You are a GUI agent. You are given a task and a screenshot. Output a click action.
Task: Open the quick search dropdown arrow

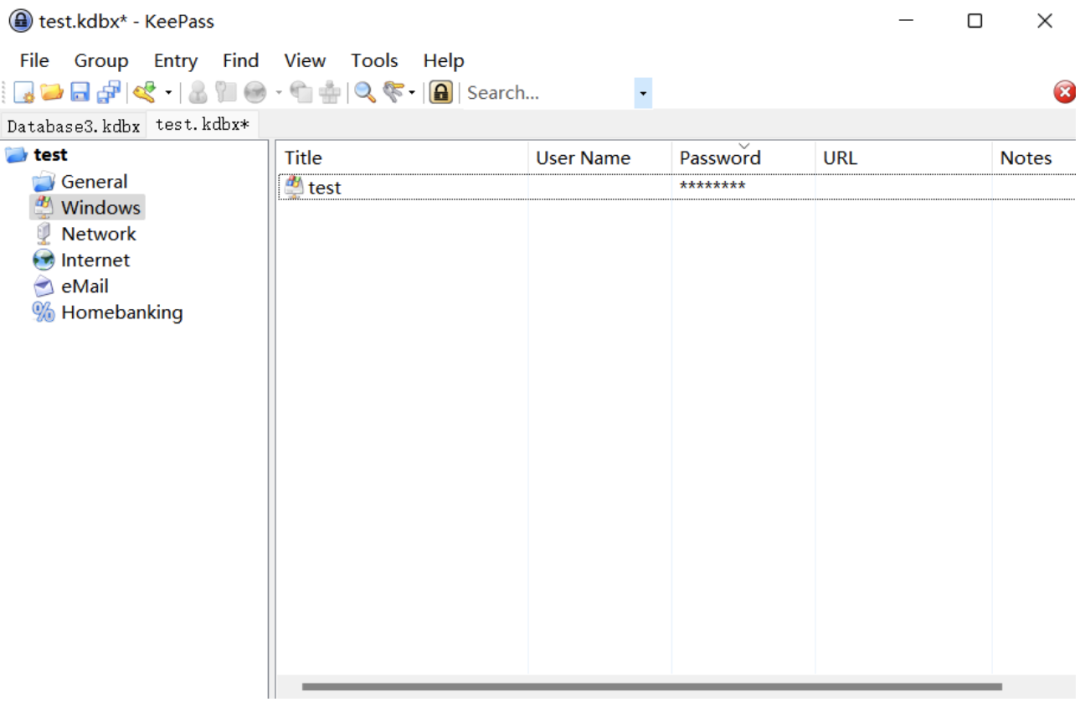click(x=643, y=93)
